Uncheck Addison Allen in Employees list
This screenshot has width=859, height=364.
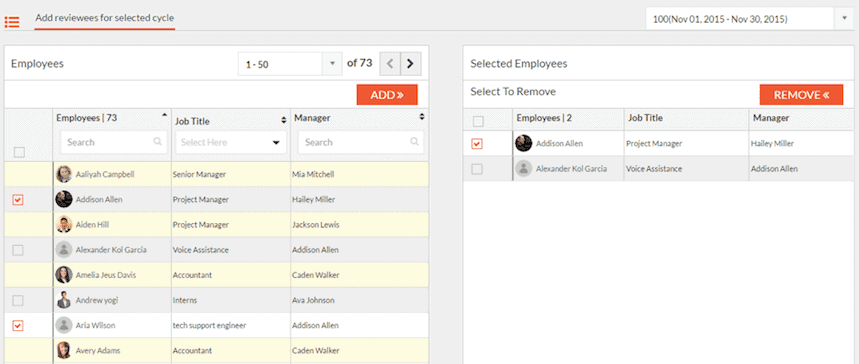[x=18, y=200]
